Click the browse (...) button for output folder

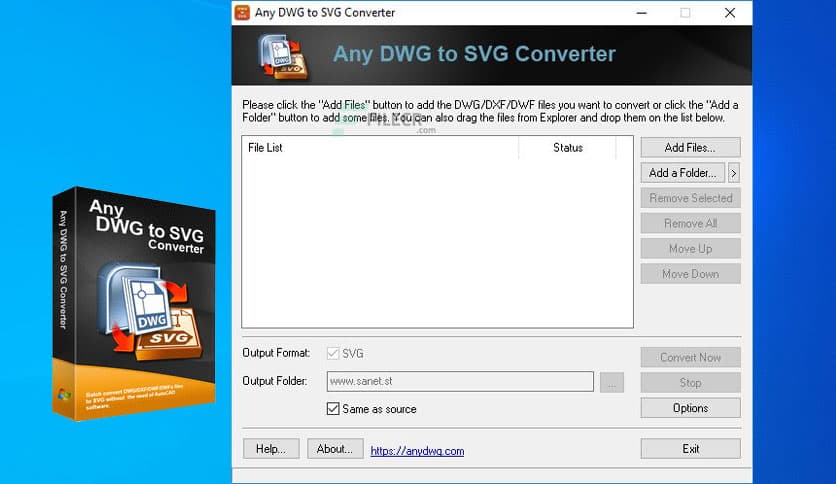click(612, 382)
